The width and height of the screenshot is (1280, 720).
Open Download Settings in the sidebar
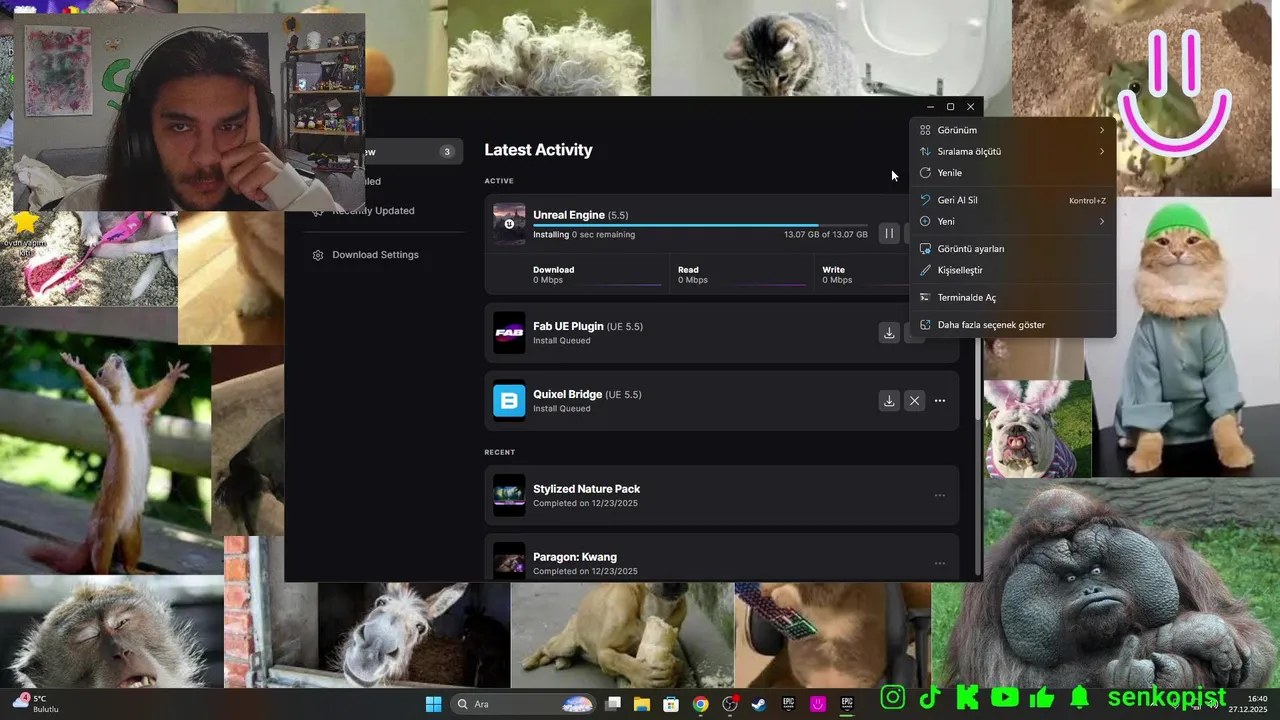point(375,255)
